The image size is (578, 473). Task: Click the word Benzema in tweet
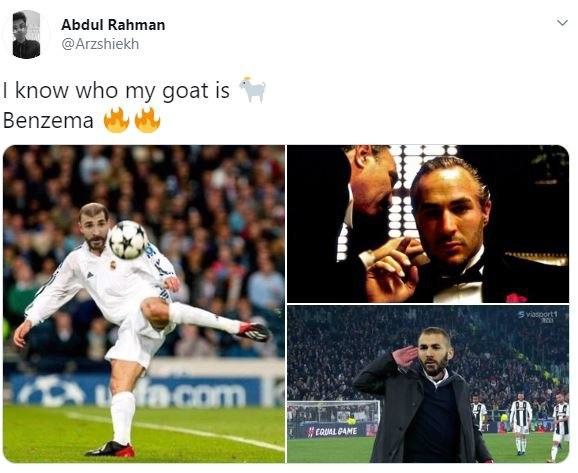coord(48,121)
